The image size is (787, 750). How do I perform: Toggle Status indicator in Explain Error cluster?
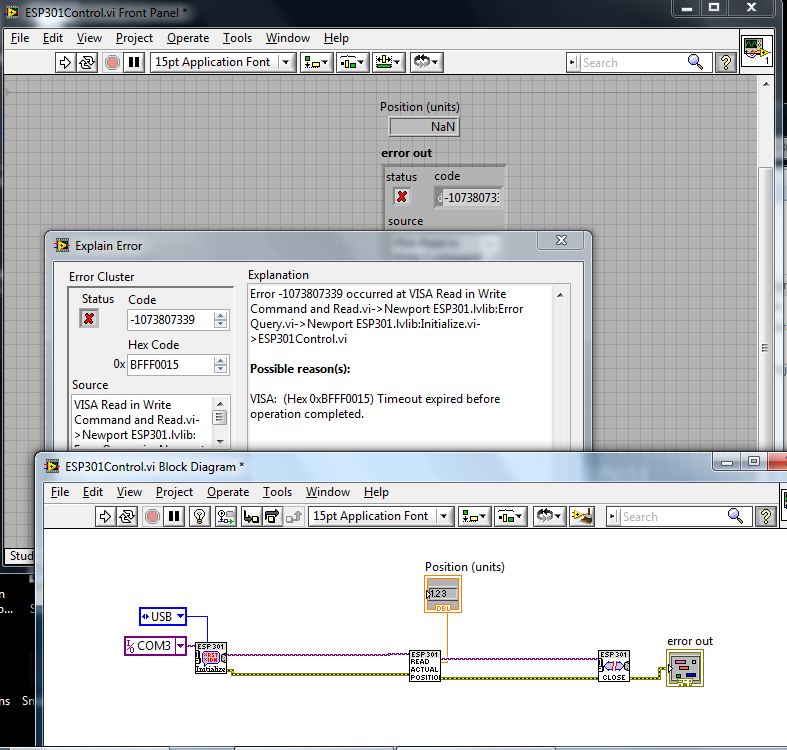(89, 318)
